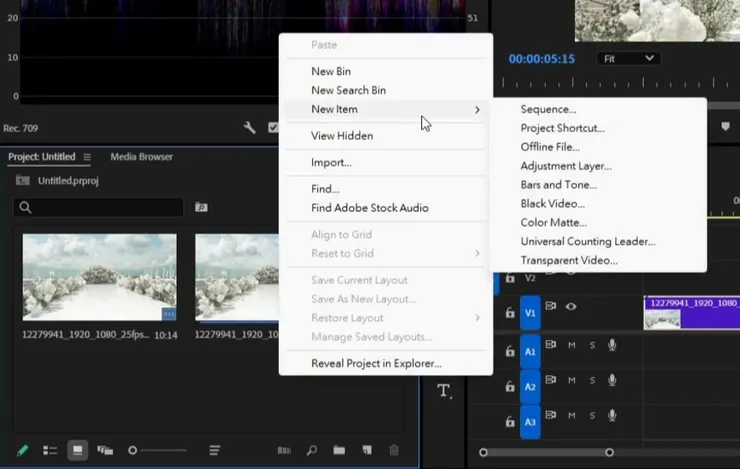Toggle V1 track output eye icon
Image resolution: width=740 pixels, height=469 pixels.
click(x=571, y=307)
